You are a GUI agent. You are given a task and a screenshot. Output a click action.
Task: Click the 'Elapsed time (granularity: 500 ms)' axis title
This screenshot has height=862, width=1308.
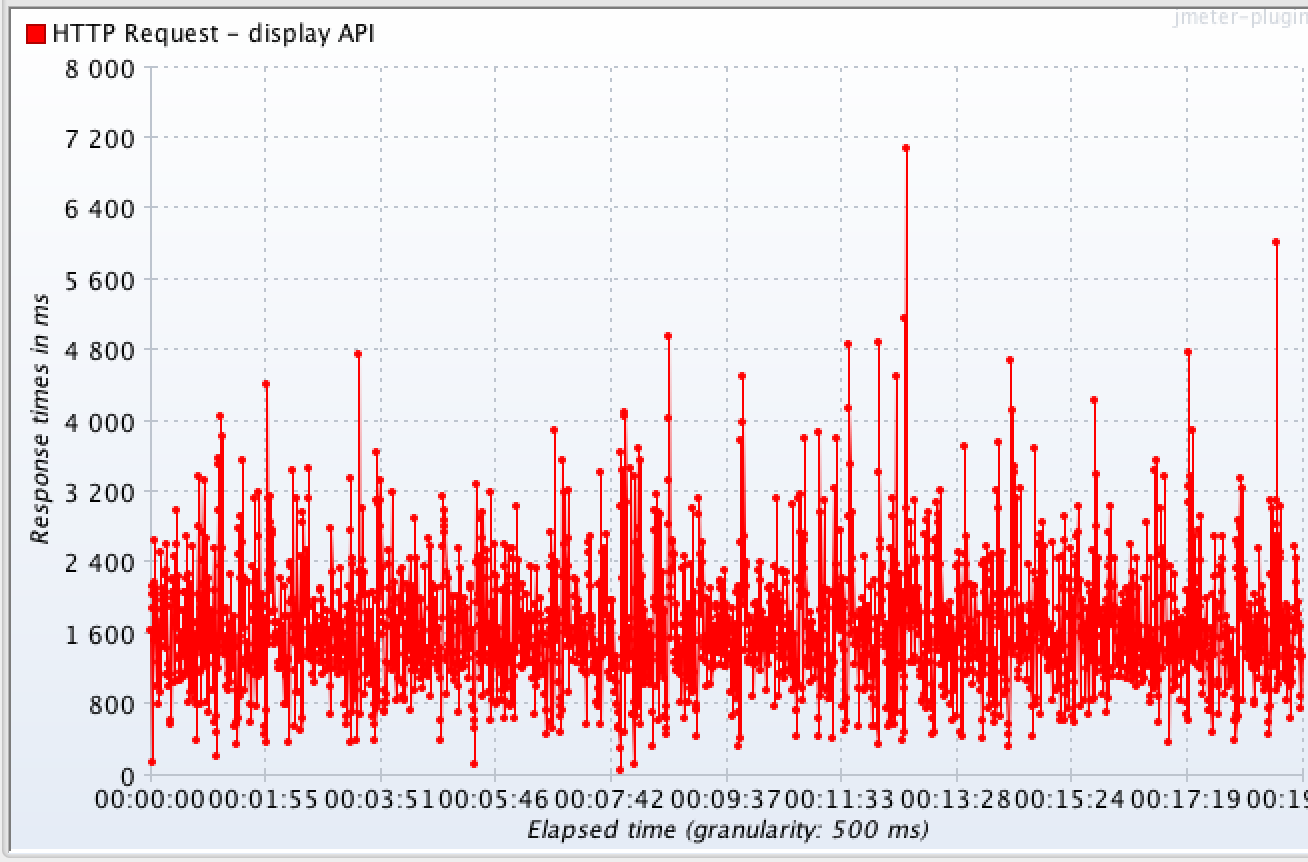click(x=727, y=829)
